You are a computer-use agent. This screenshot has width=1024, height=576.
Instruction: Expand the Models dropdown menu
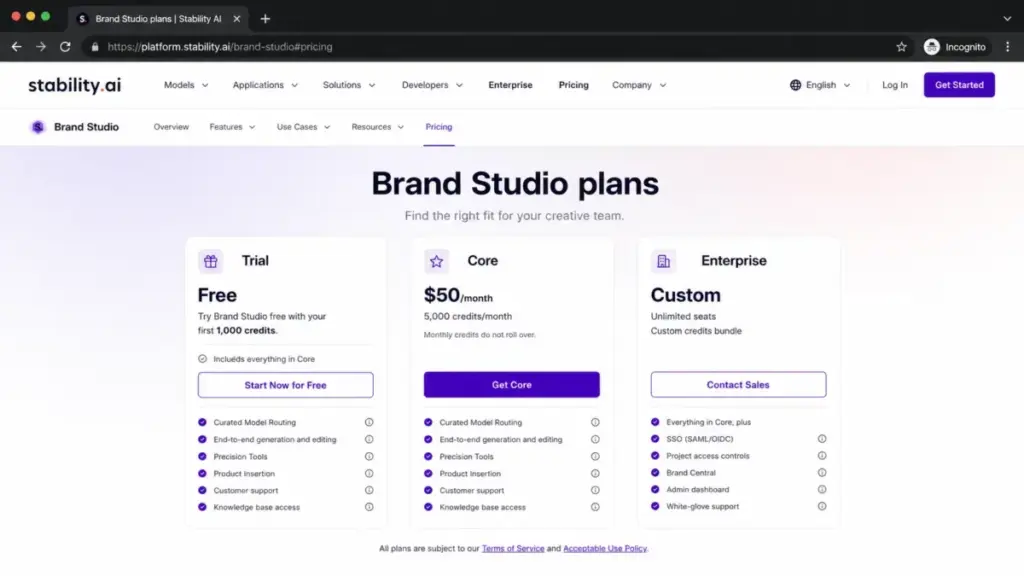coord(186,85)
